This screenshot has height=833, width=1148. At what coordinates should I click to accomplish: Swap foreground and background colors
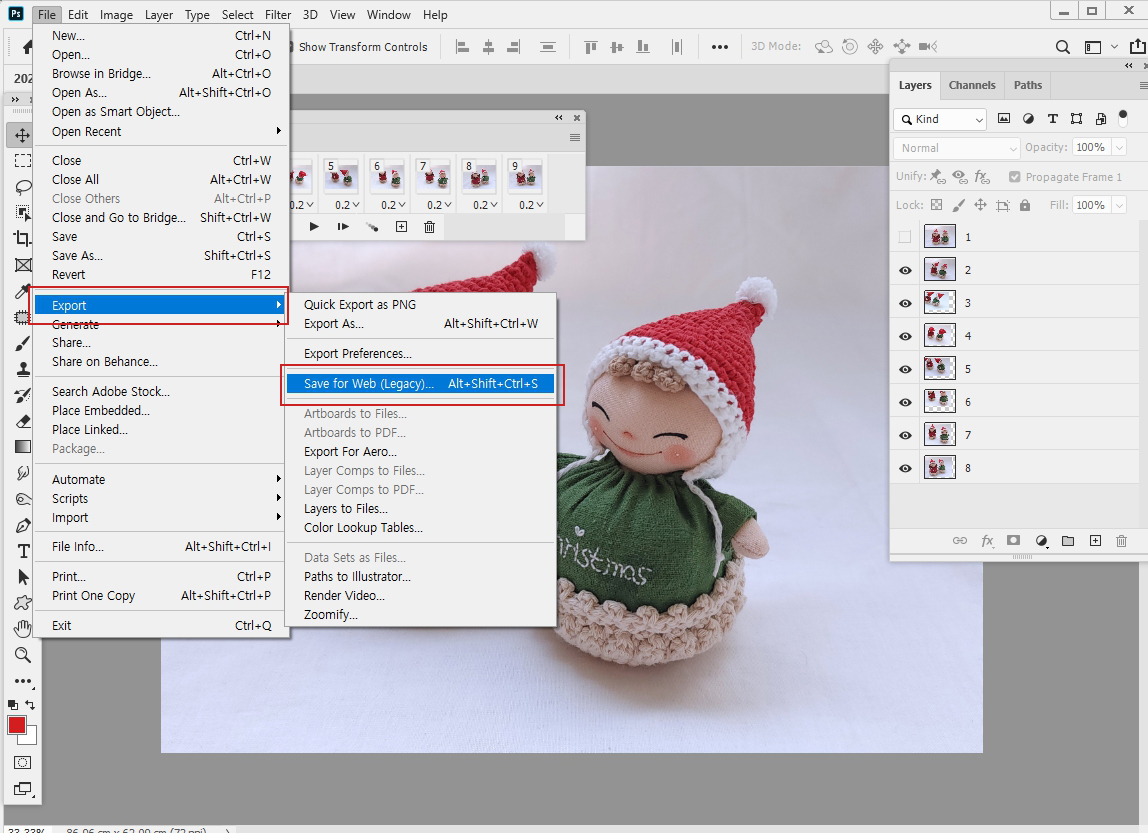[x=30, y=705]
